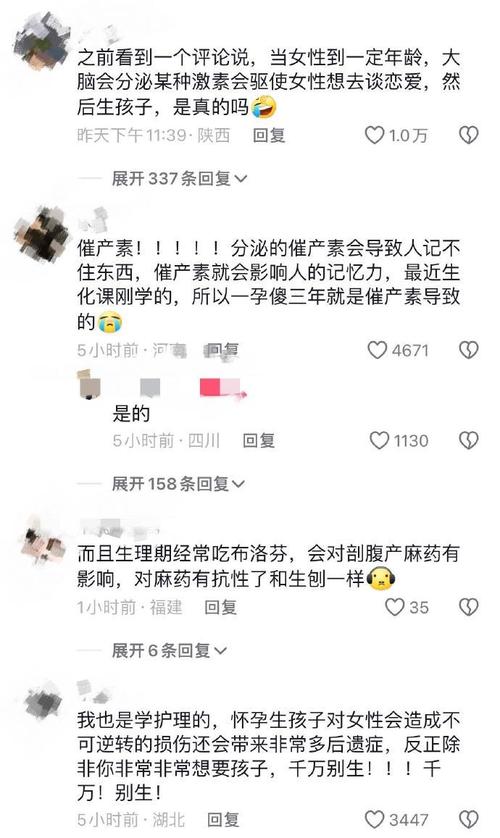Screen dimensions: 500x838
Task: Expand 6 replies
Action: click(169, 650)
